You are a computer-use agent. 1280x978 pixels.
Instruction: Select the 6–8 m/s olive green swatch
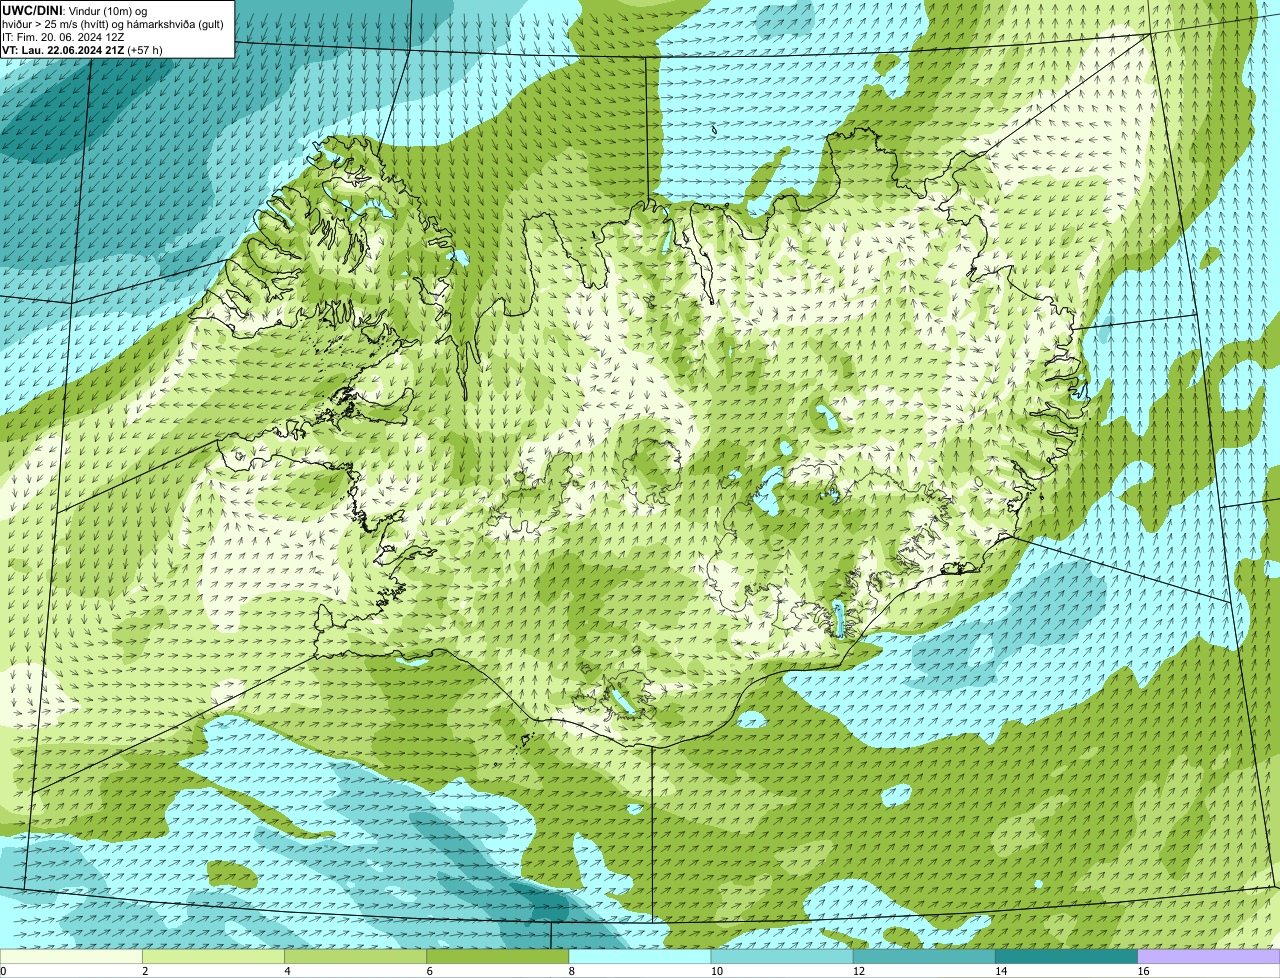(x=498, y=957)
